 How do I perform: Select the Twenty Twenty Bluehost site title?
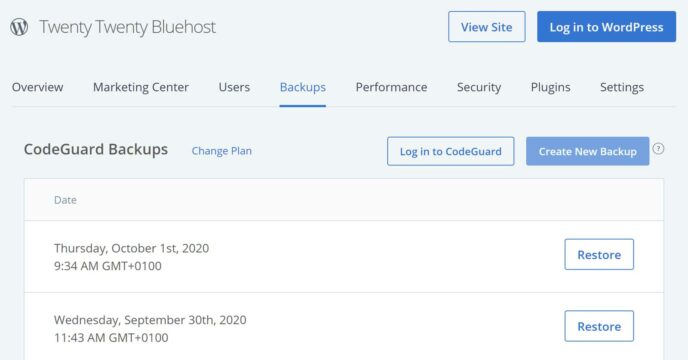coord(128,27)
